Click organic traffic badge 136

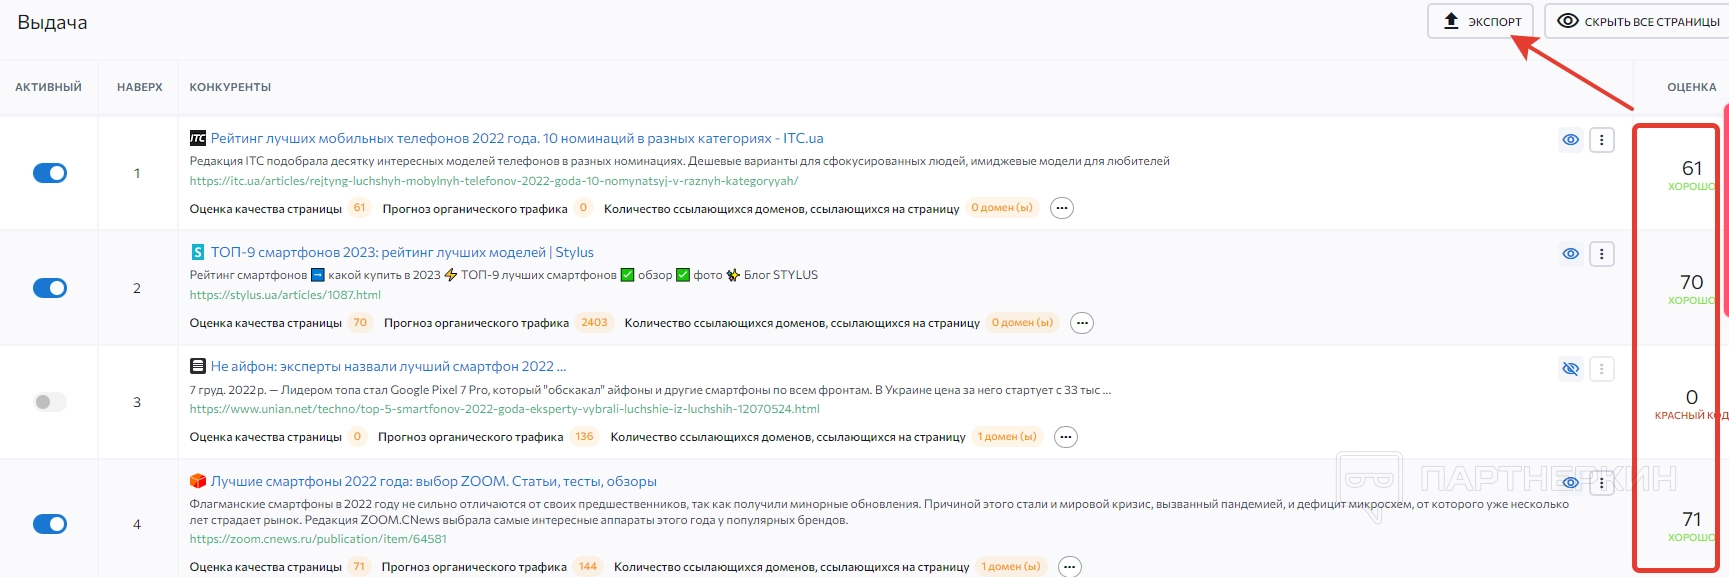tap(584, 437)
